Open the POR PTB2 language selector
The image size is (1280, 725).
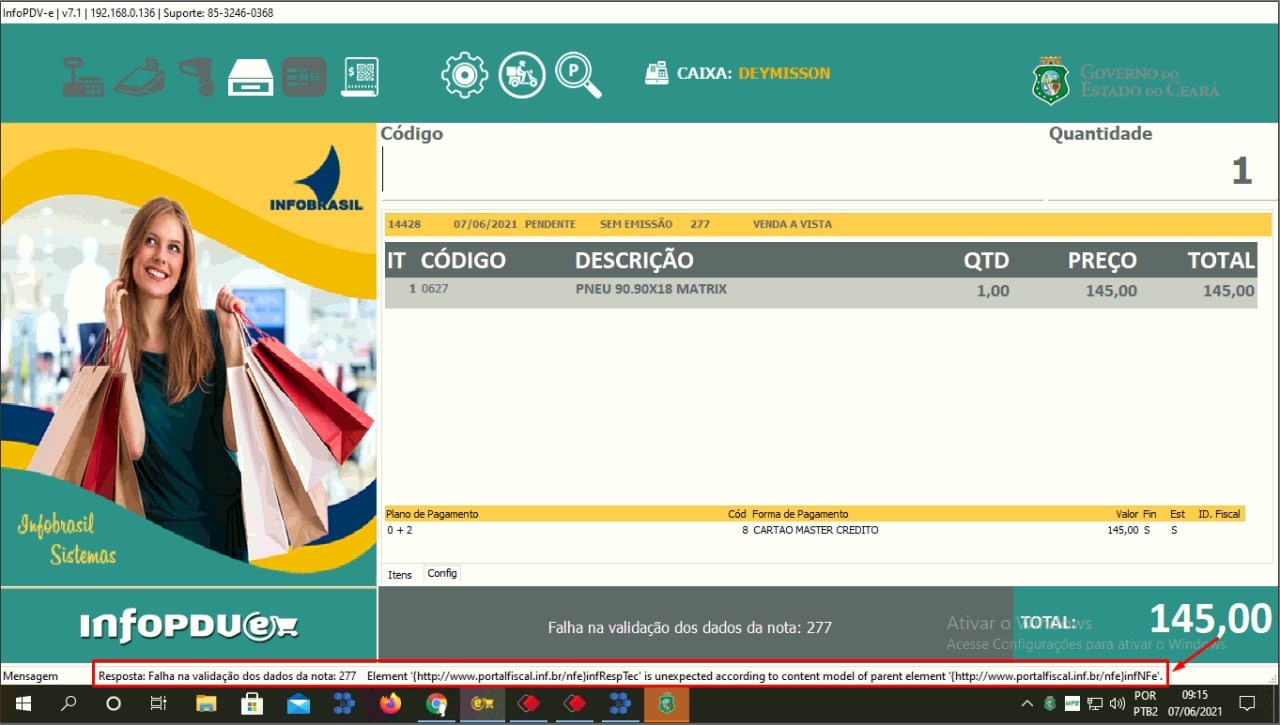[1146, 703]
